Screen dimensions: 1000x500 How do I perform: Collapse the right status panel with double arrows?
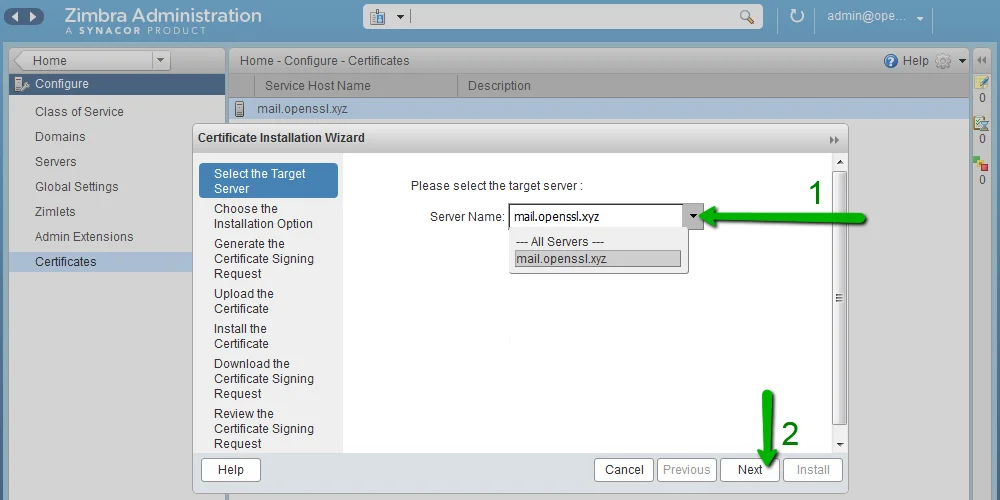point(982,61)
